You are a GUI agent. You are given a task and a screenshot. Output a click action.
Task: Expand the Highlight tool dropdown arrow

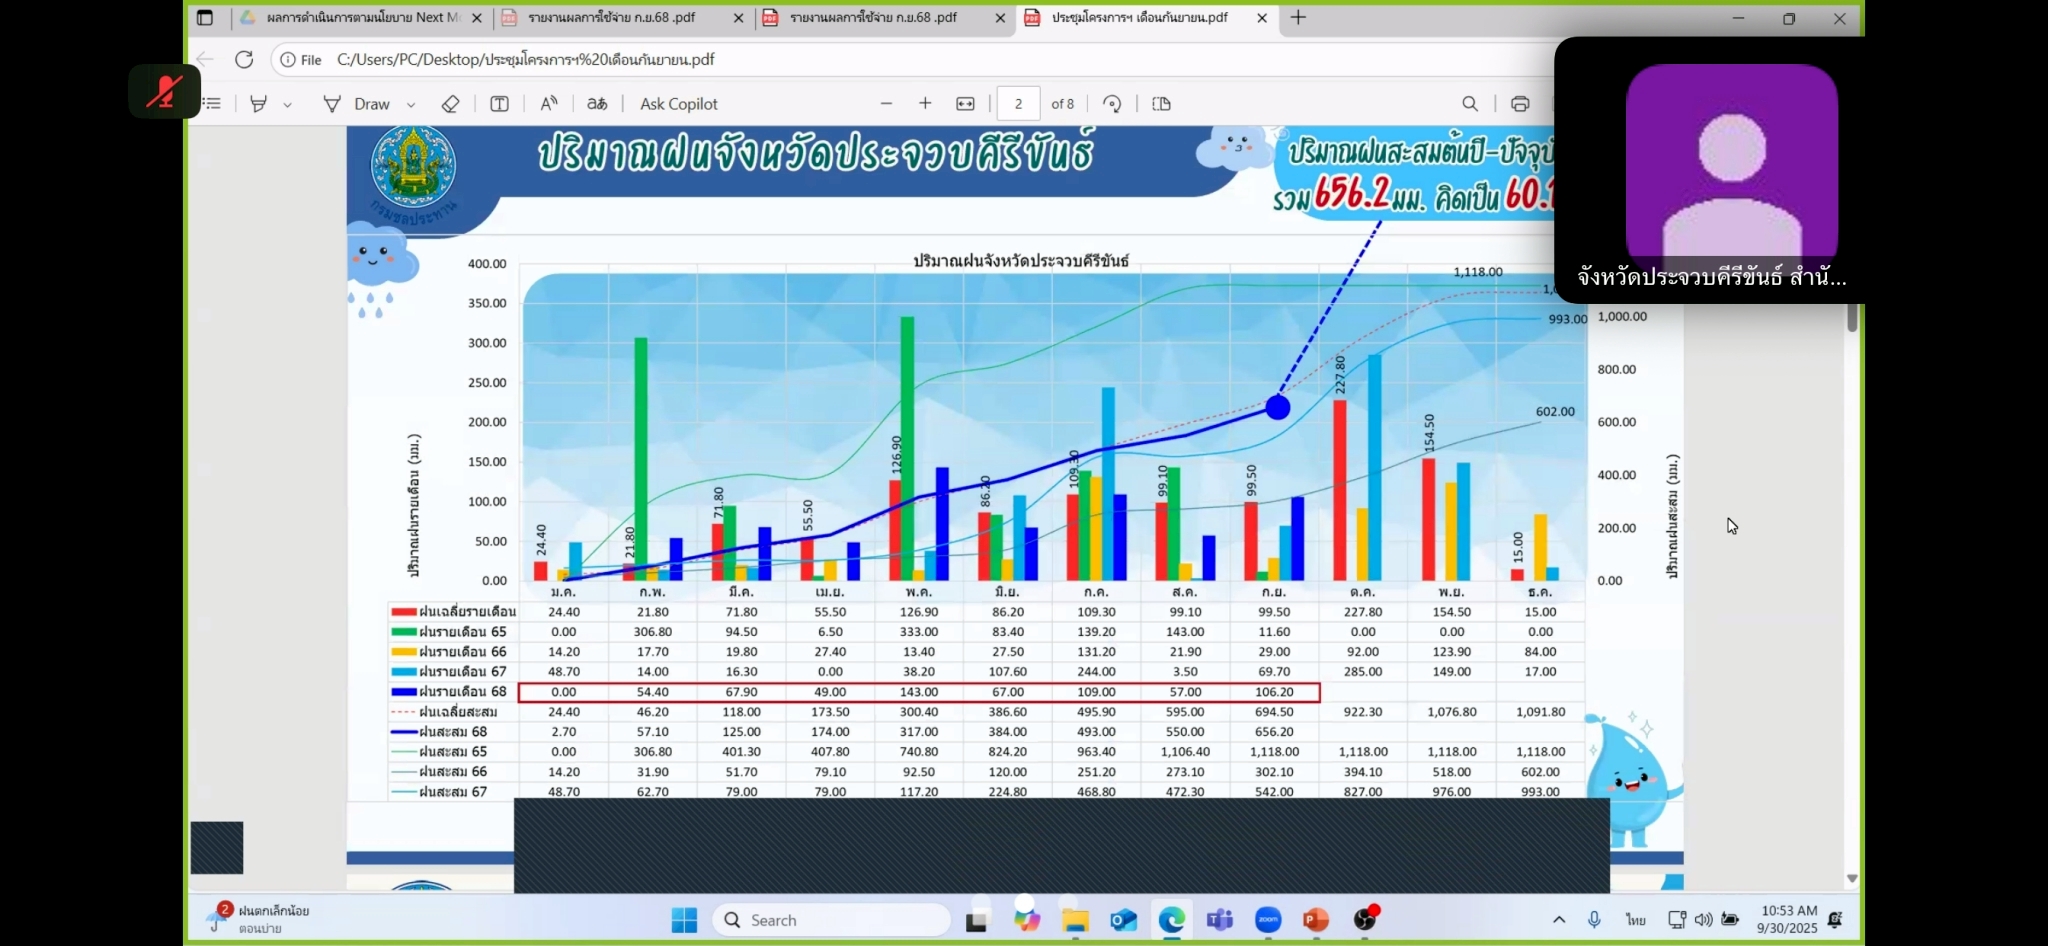(x=287, y=105)
